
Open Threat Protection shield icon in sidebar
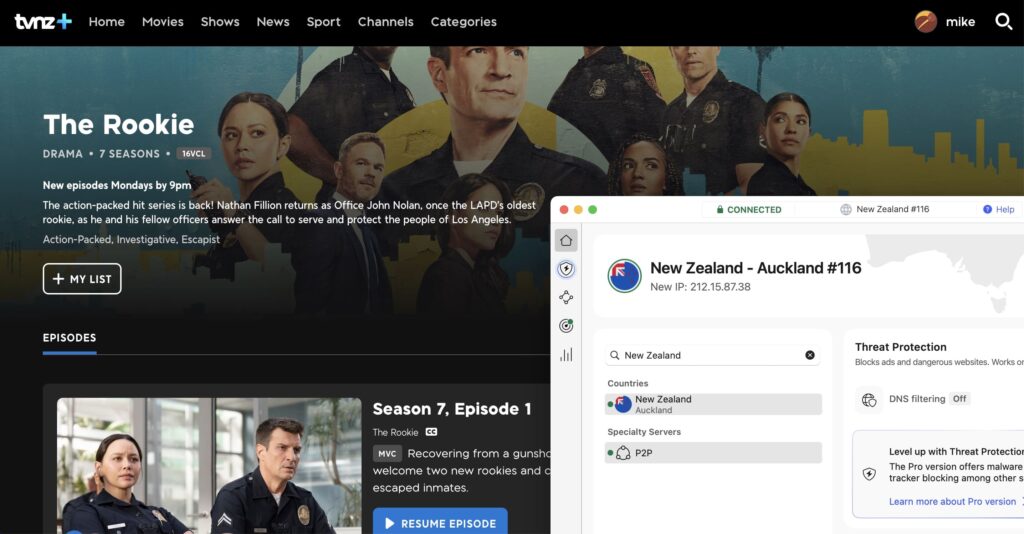click(566, 269)
